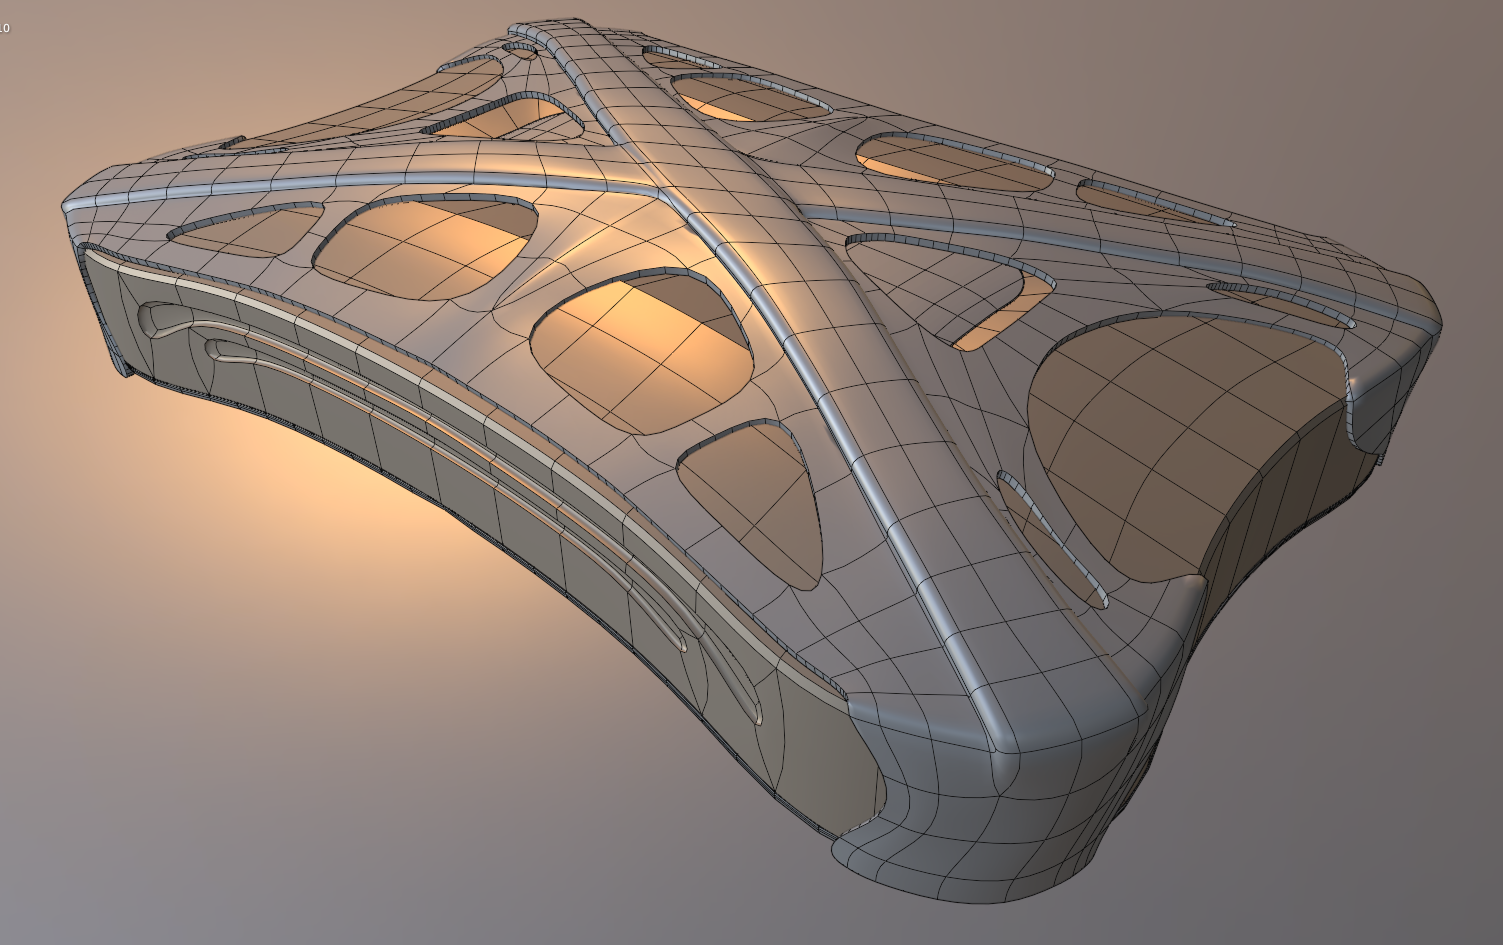Select the triangular opening below the central hole
The width and height of the screenshot is (1503, 945).
[755, 500]
